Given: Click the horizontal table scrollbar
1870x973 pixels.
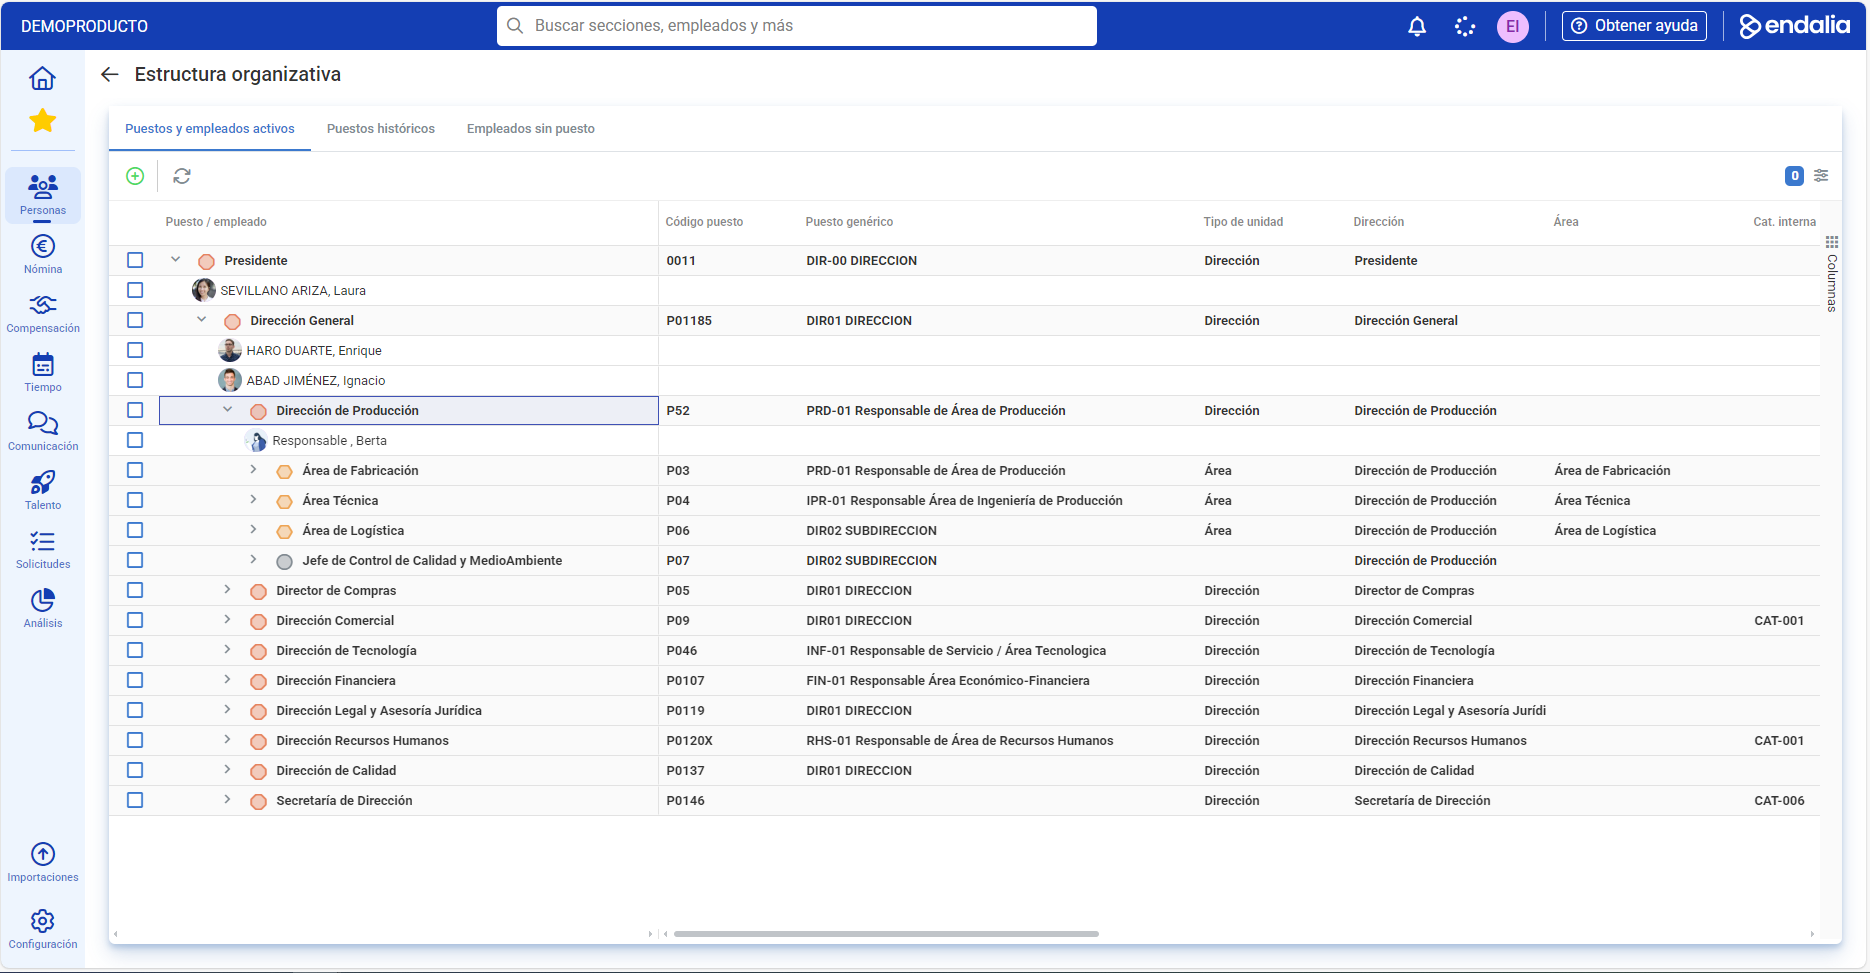Looking at the screenshot, I should tap(886, 934).
